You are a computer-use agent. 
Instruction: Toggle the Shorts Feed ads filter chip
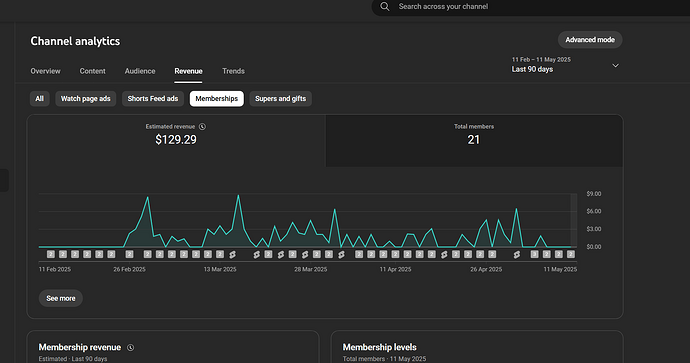pyautogui.click(x=153, y=99)
